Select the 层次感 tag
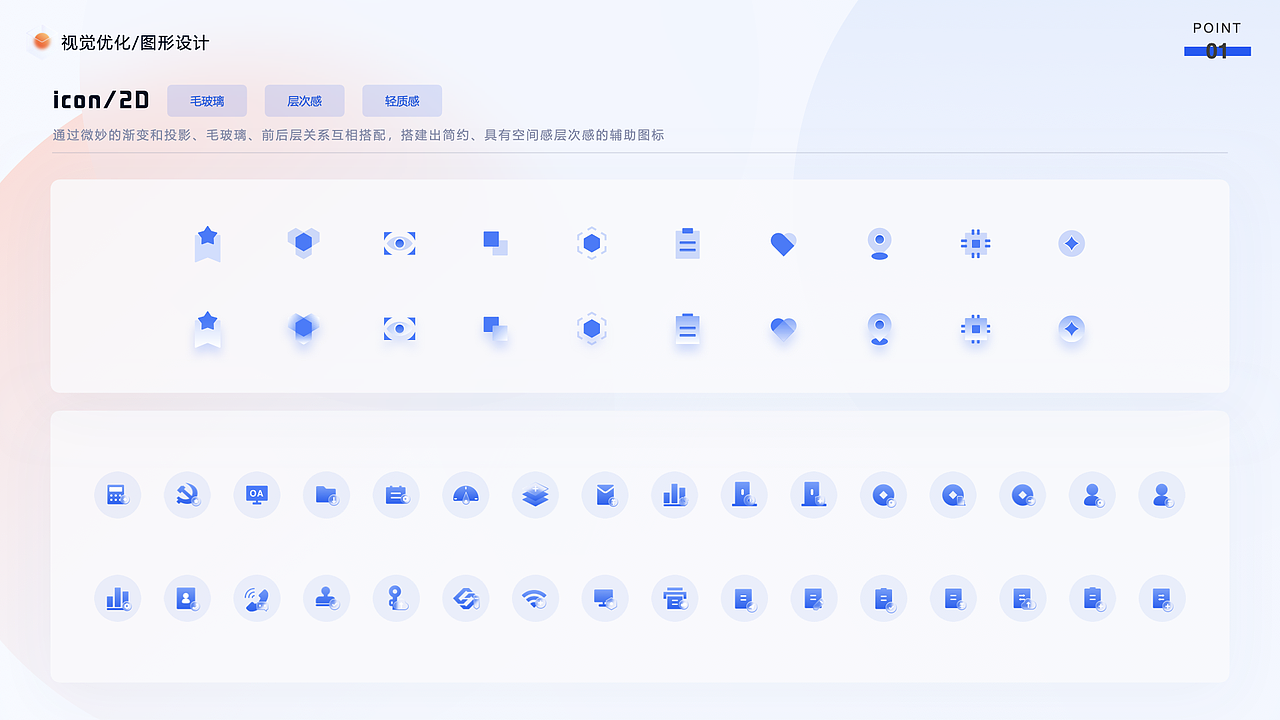This screenshot has height=720, width=1280. pyautogui.click(x=304, y=101)
